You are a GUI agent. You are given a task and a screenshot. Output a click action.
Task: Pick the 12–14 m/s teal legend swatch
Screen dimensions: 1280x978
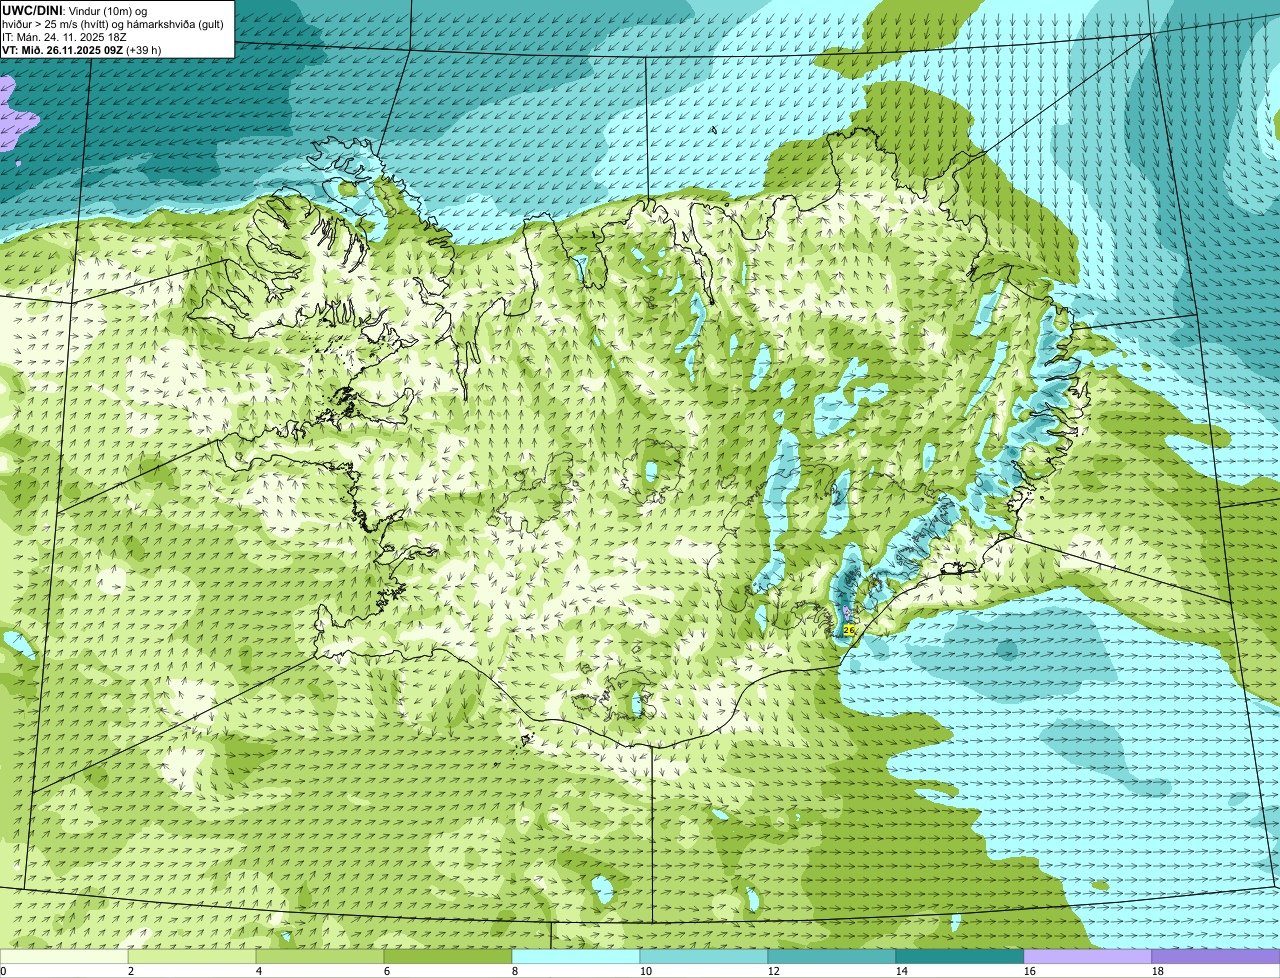click(832, 956)
